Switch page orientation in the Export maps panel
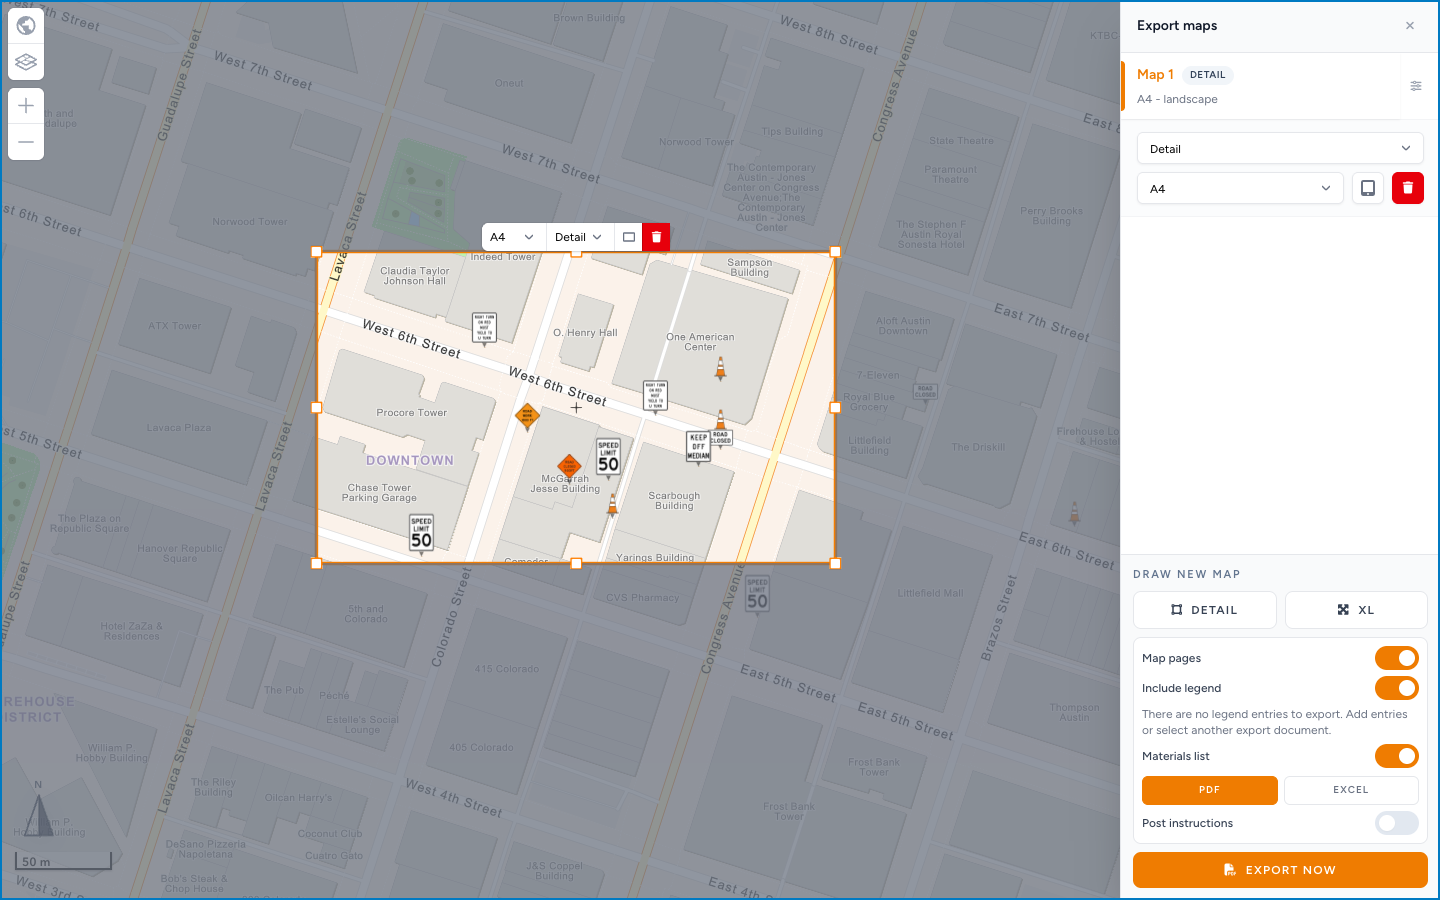Image resolution: width=1440 pixels, height=900 pixels. point(1368,188)
